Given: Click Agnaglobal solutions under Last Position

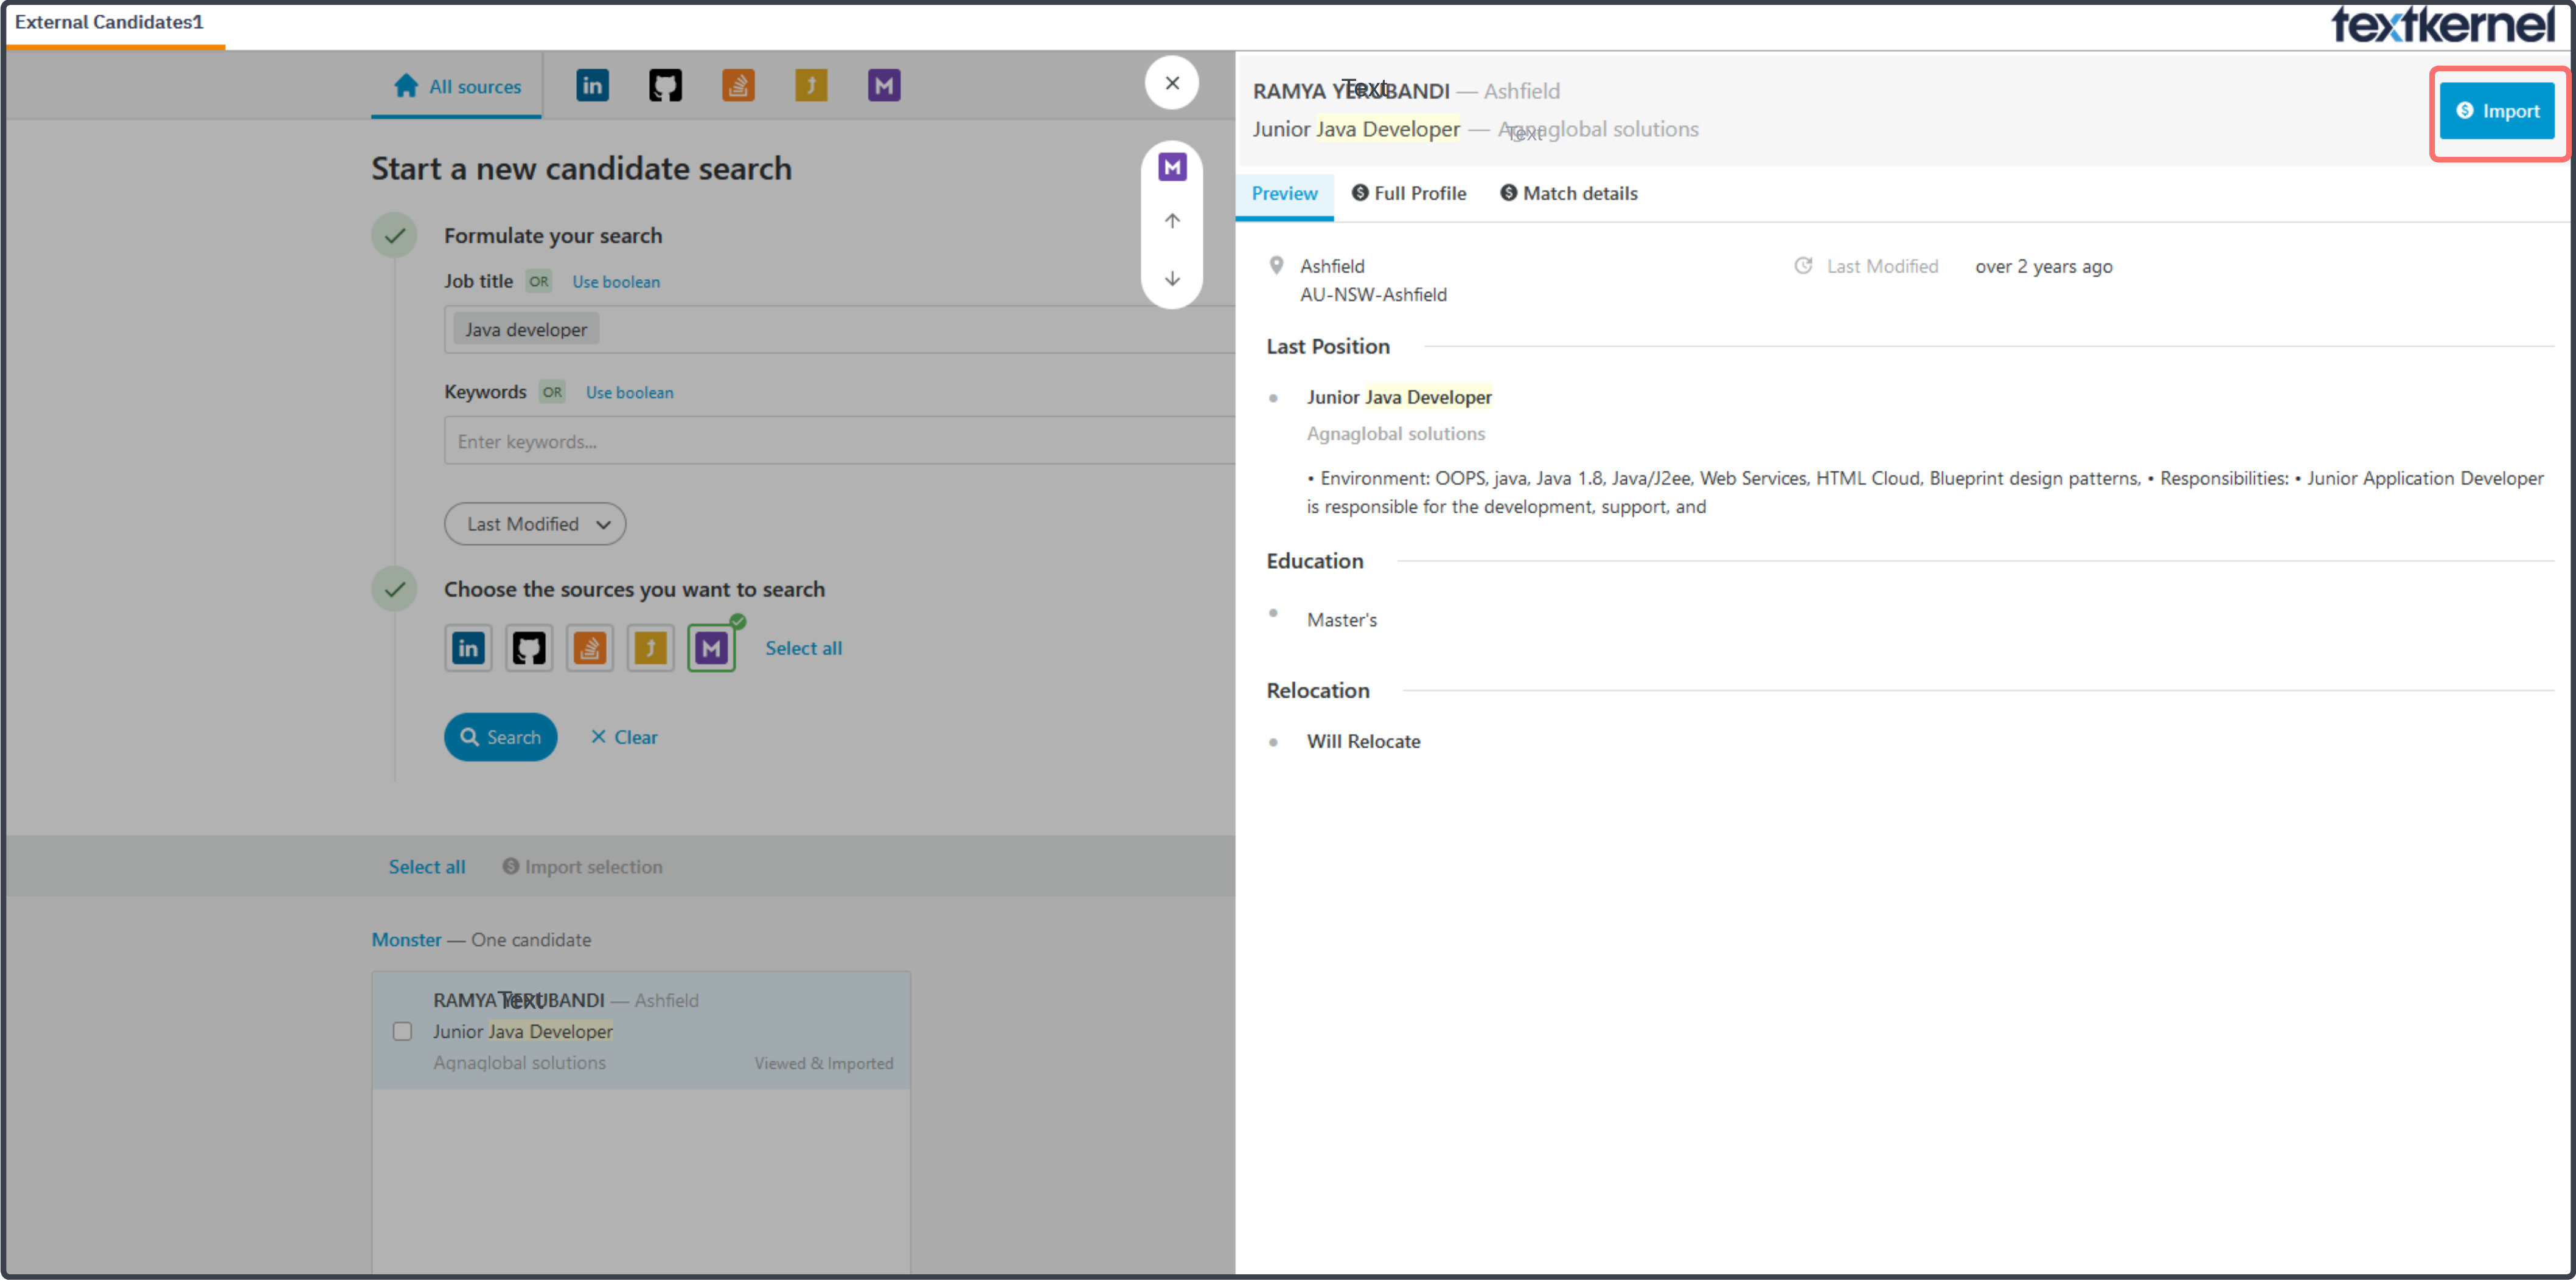Looking at the screenshot, I should point(1396,435).
